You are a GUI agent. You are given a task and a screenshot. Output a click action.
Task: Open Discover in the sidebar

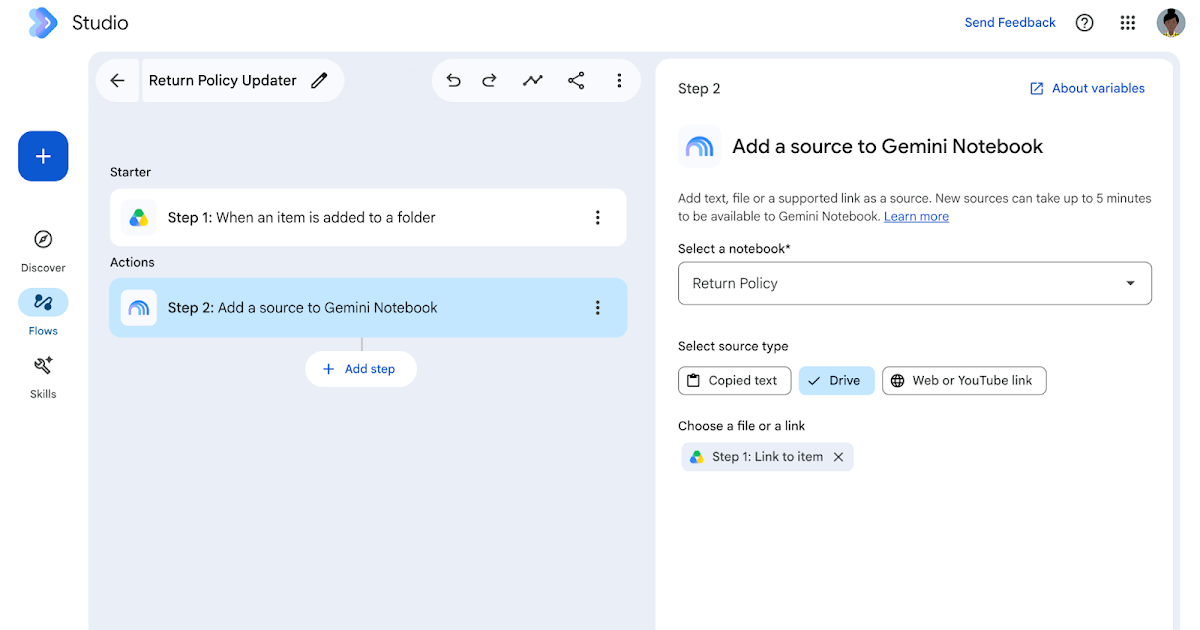click(x=43, y=249)
